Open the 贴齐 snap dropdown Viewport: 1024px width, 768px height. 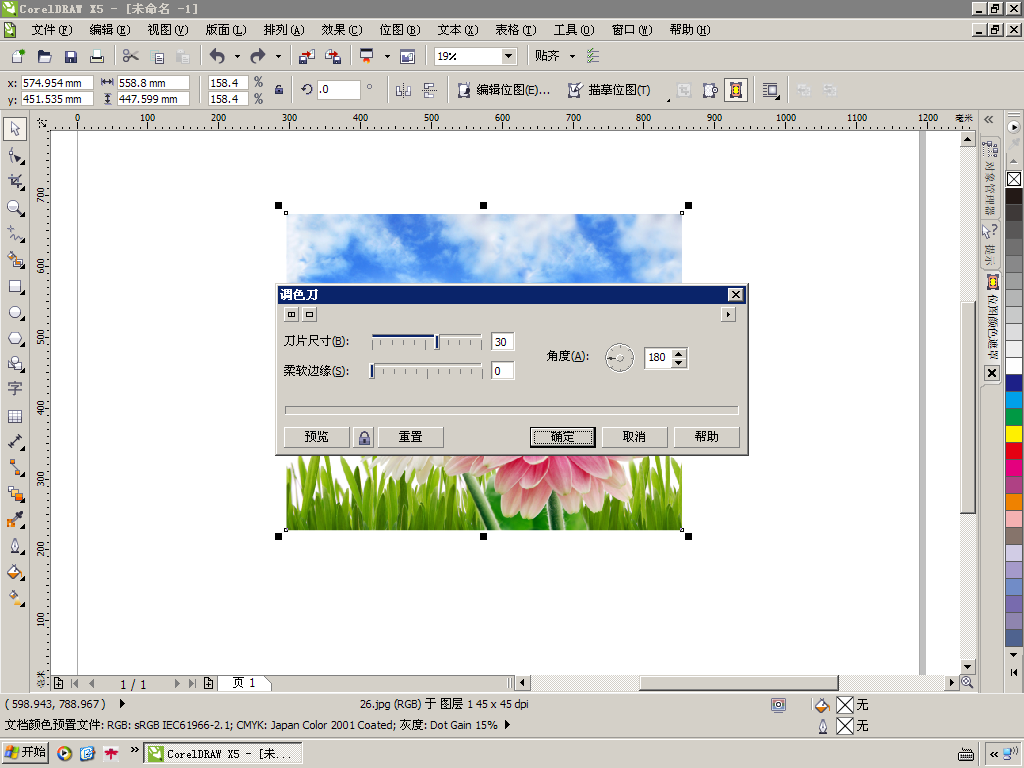(573, 56)
